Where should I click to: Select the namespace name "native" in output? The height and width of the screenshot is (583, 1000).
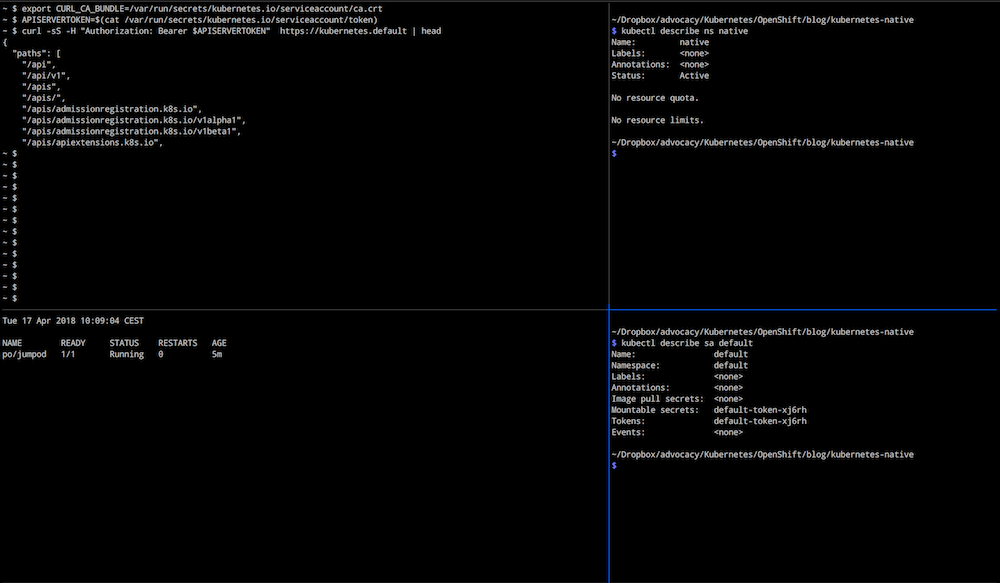(693, 41)
